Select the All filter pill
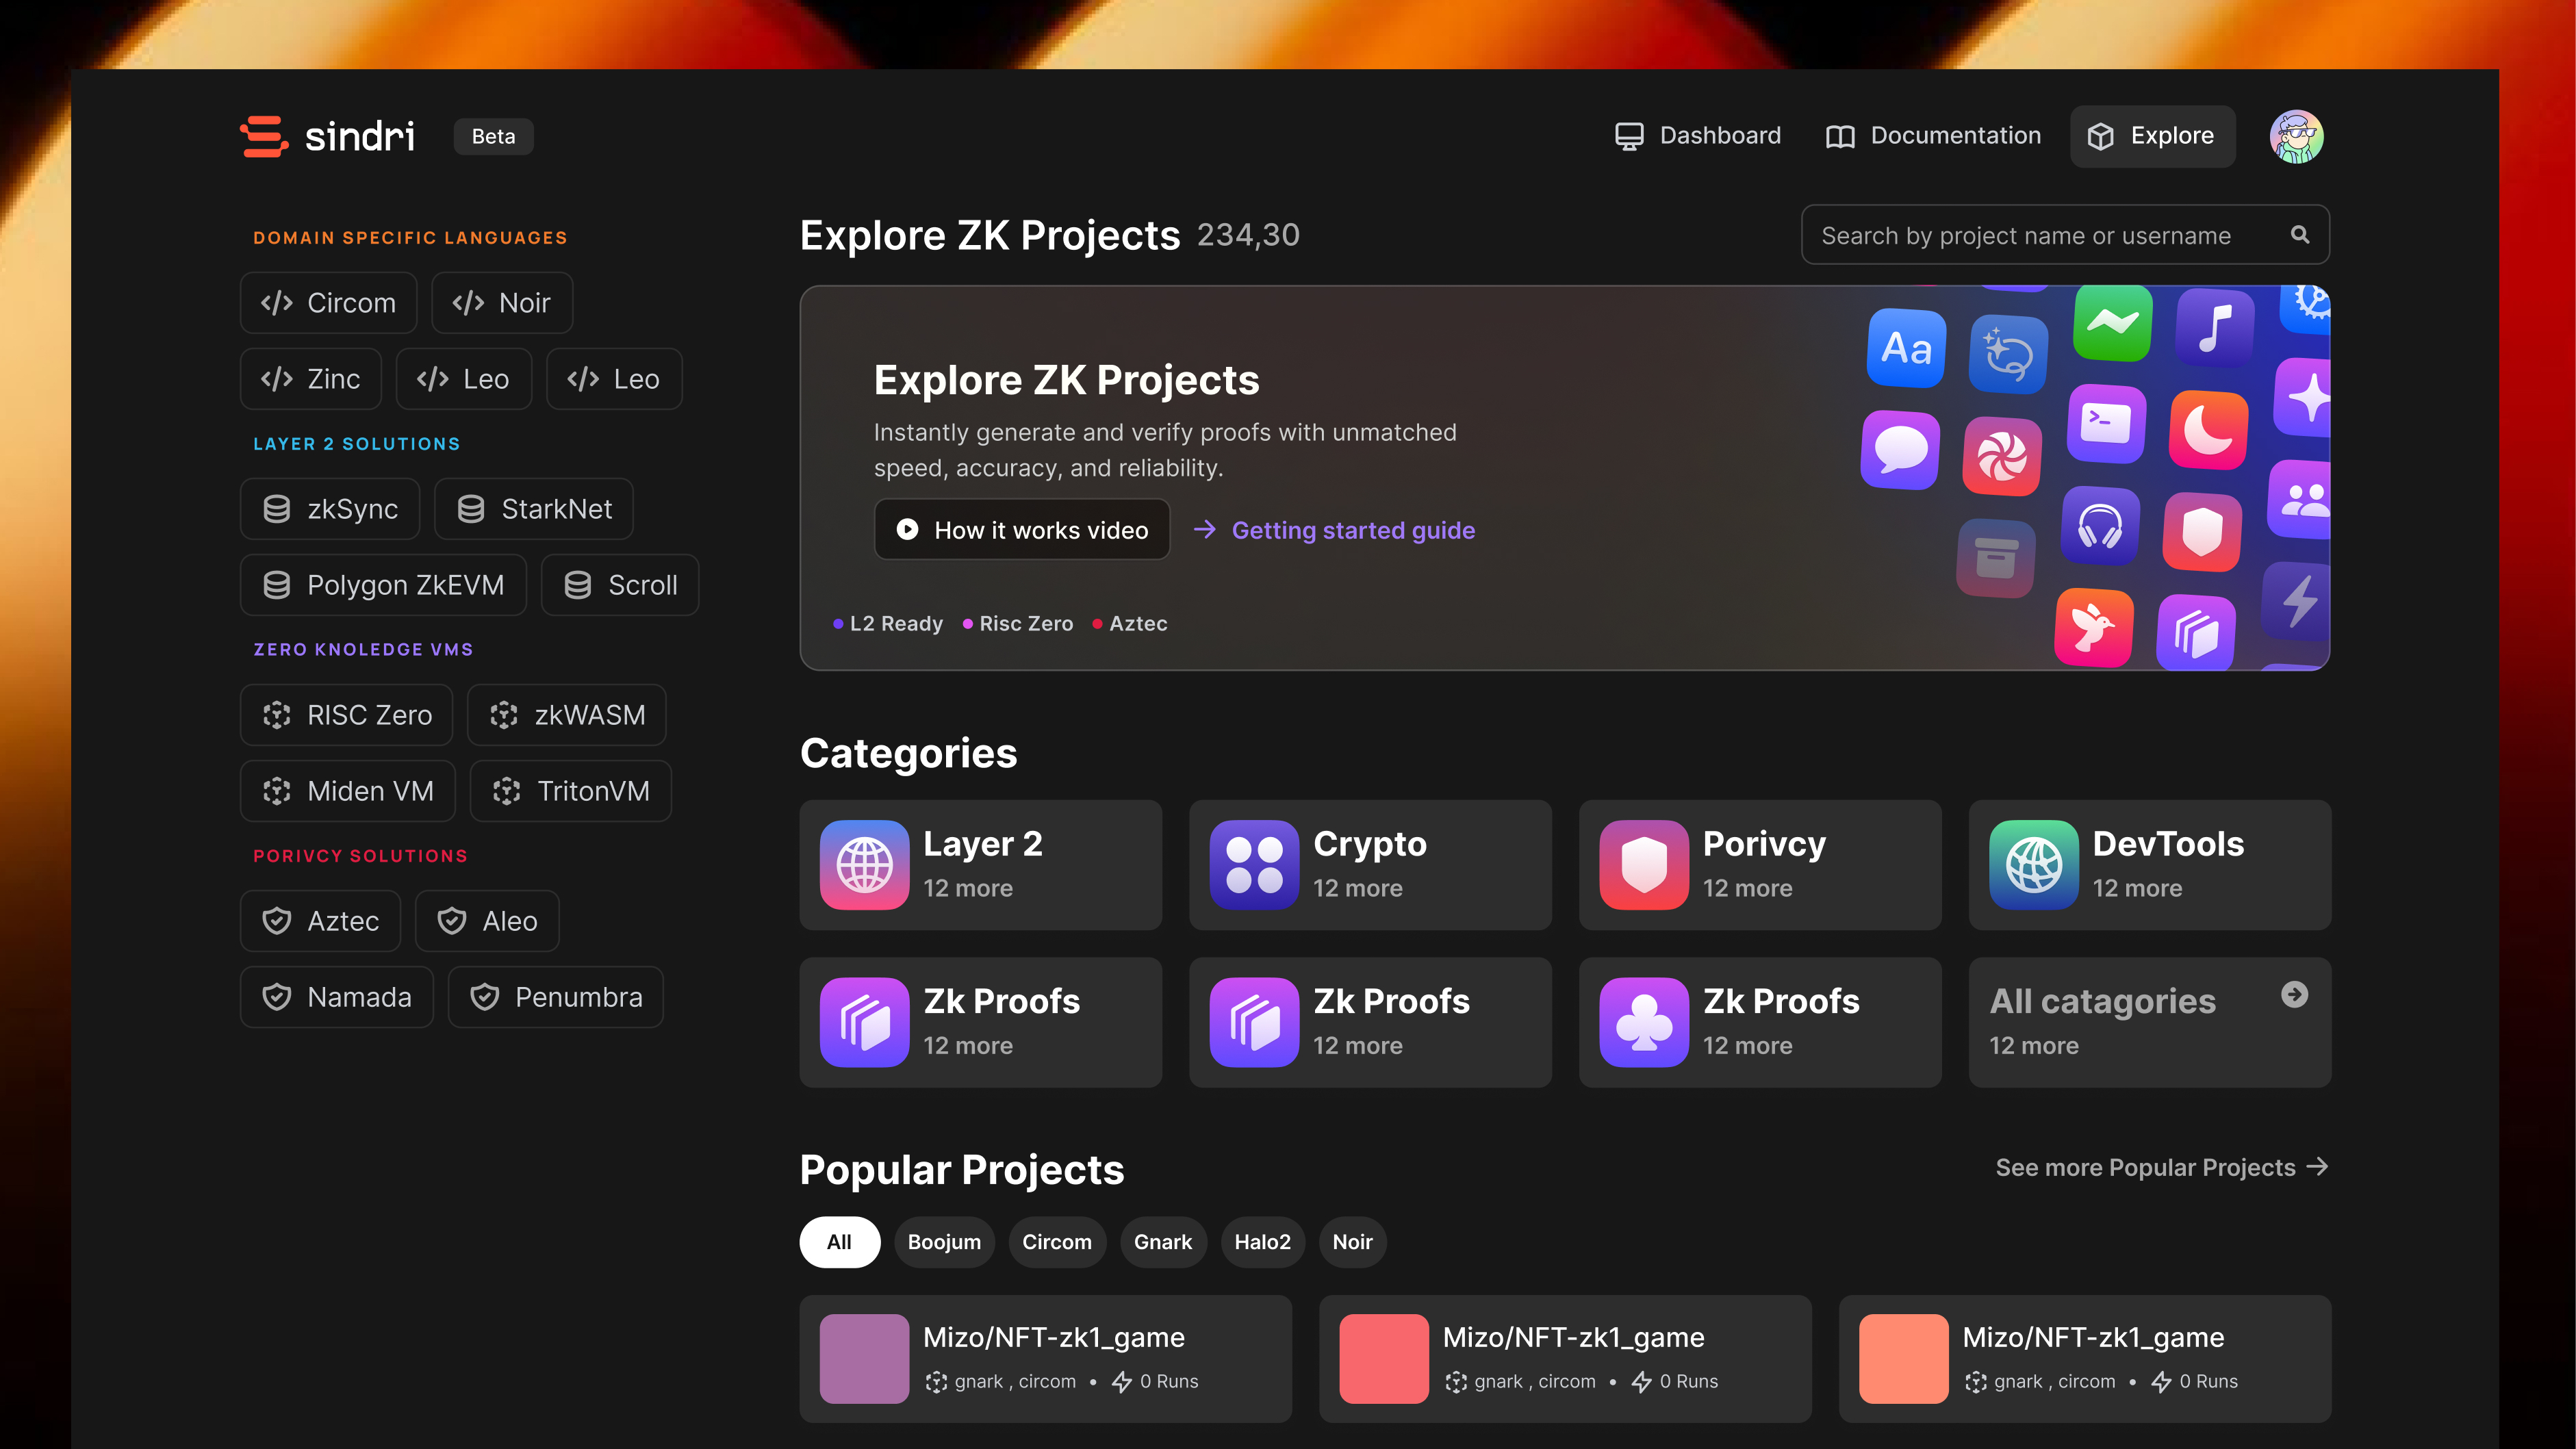This screenshot has height=1449, width=2576. click(x=839, y=1242)
